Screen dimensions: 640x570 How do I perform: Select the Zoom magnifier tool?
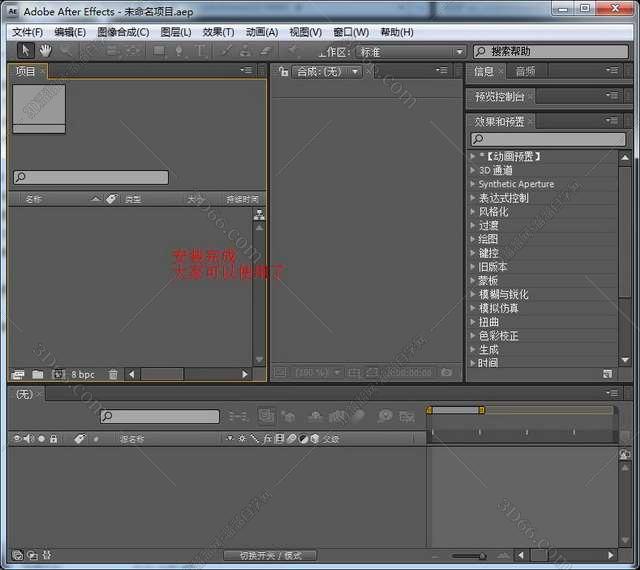pyautogui.click(x=65, y=51)
